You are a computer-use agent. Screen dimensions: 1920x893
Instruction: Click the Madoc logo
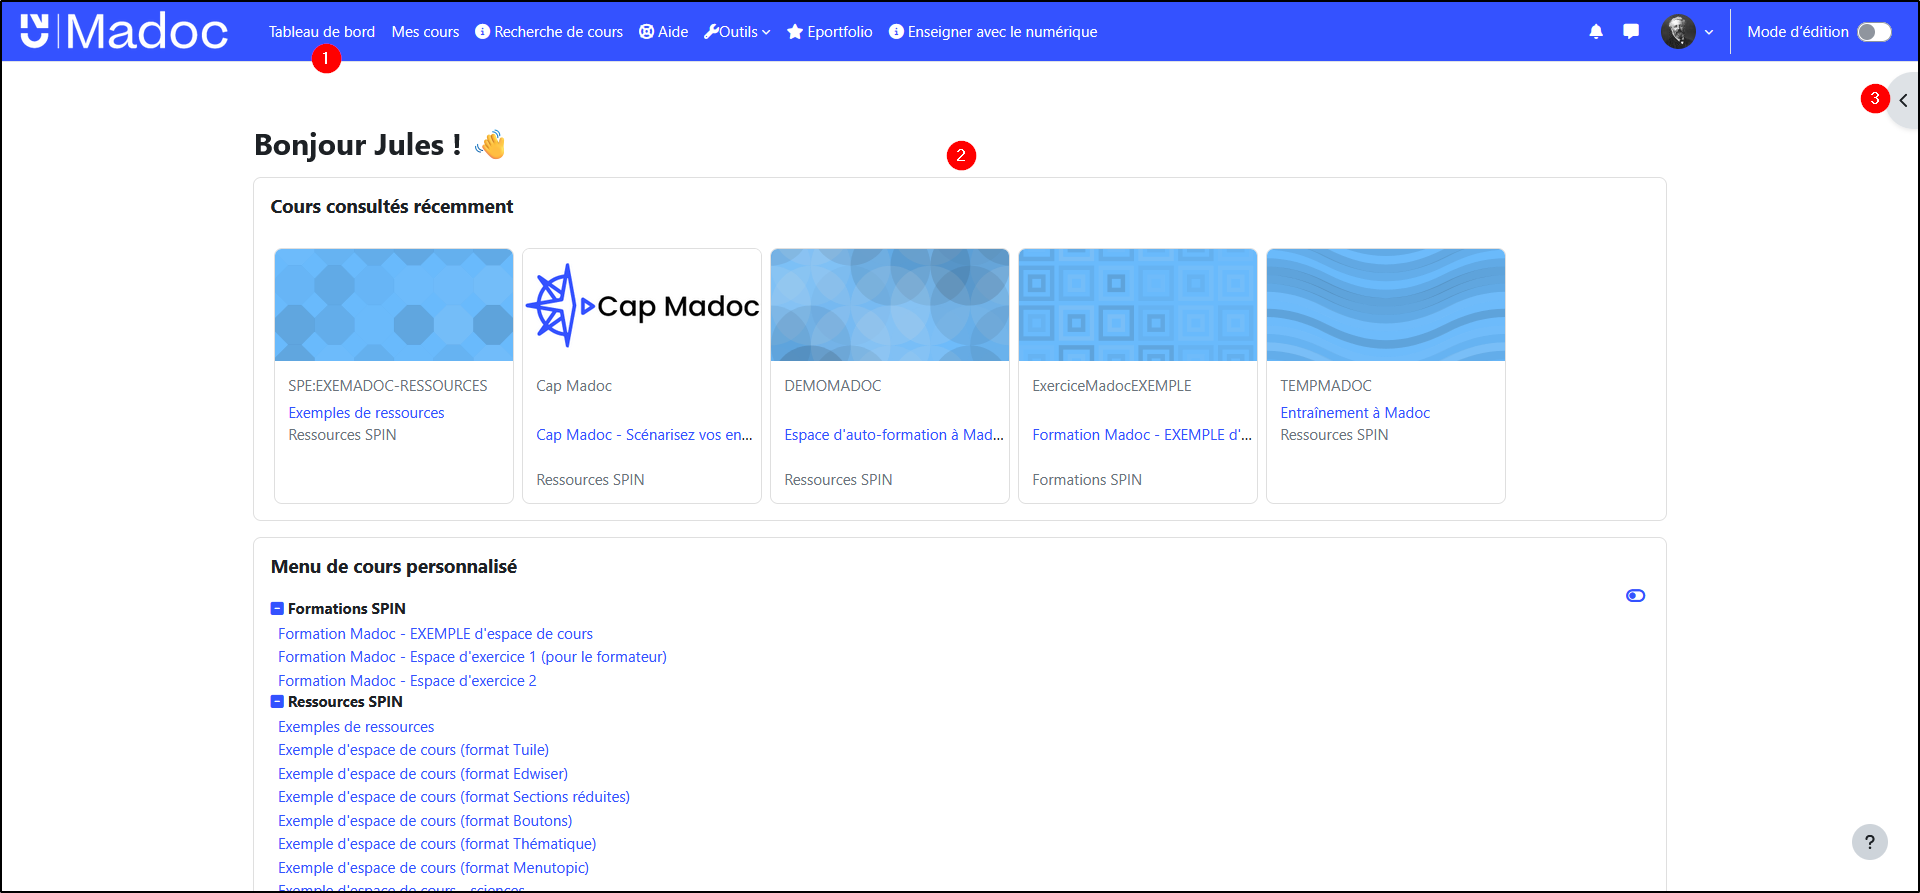124,31
